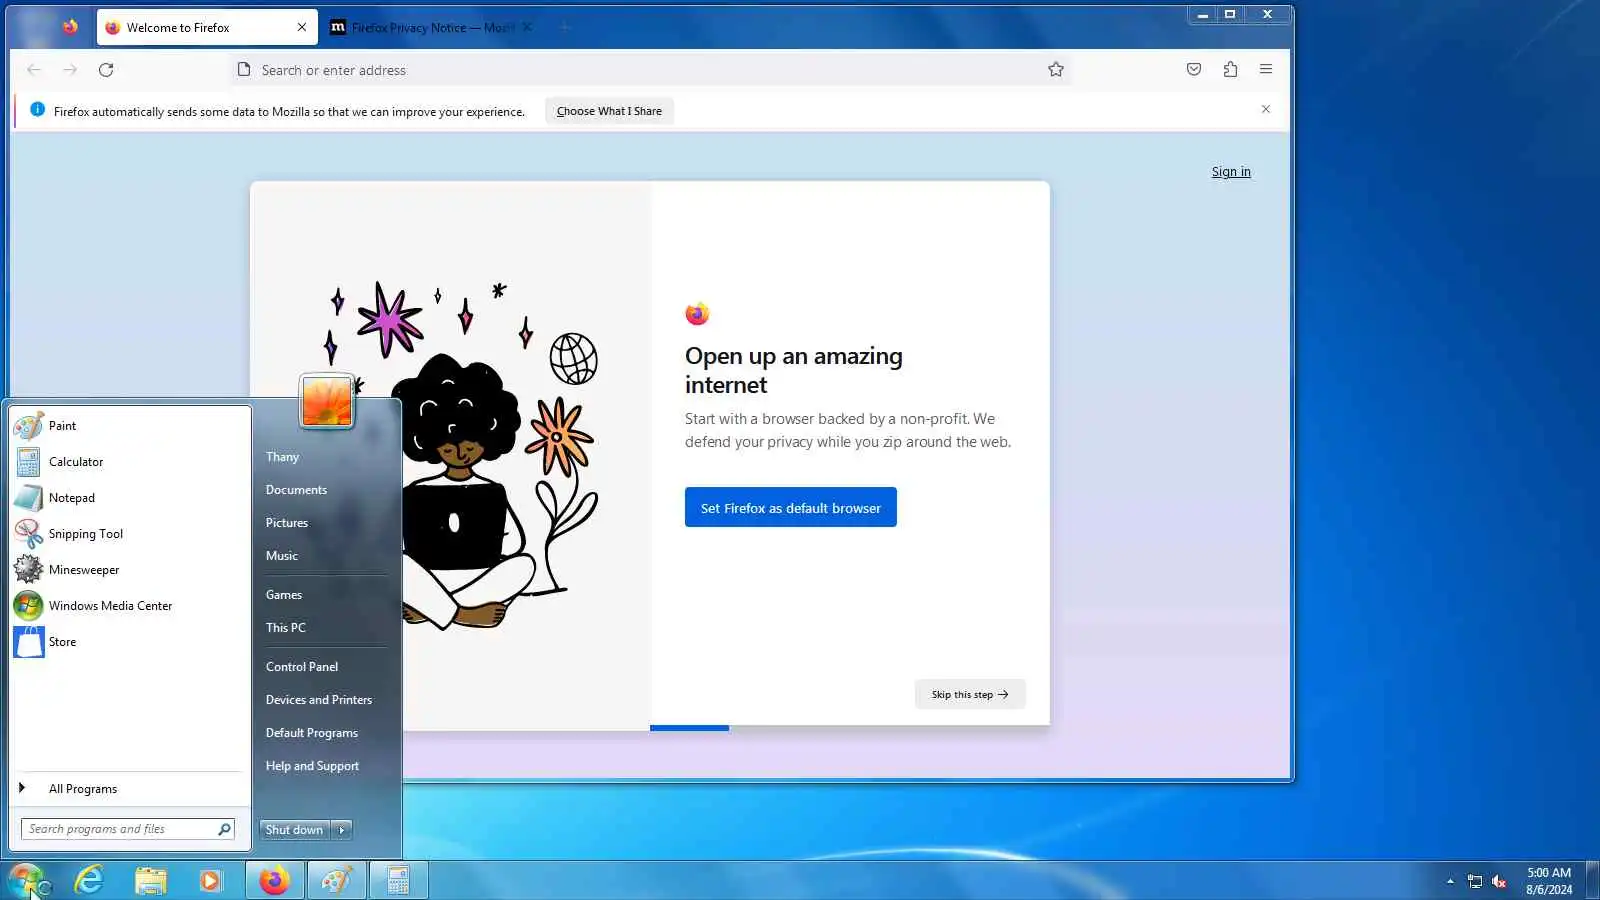Open Devices and Printers
The image size is (1600, 900).
click(x=319, y=700)
